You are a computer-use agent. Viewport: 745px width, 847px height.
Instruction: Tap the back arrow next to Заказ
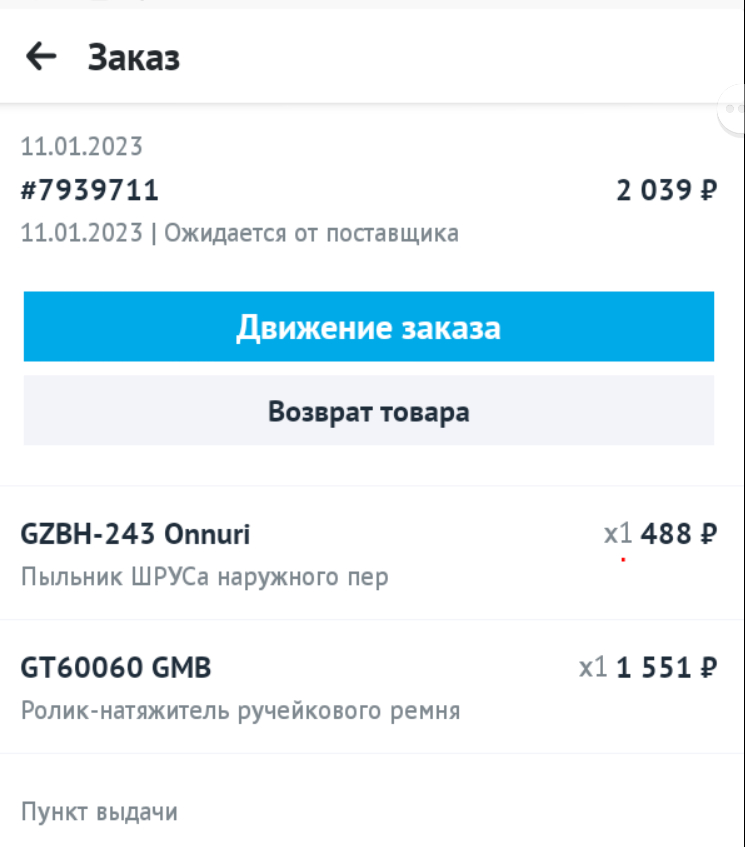pos(41,56)
